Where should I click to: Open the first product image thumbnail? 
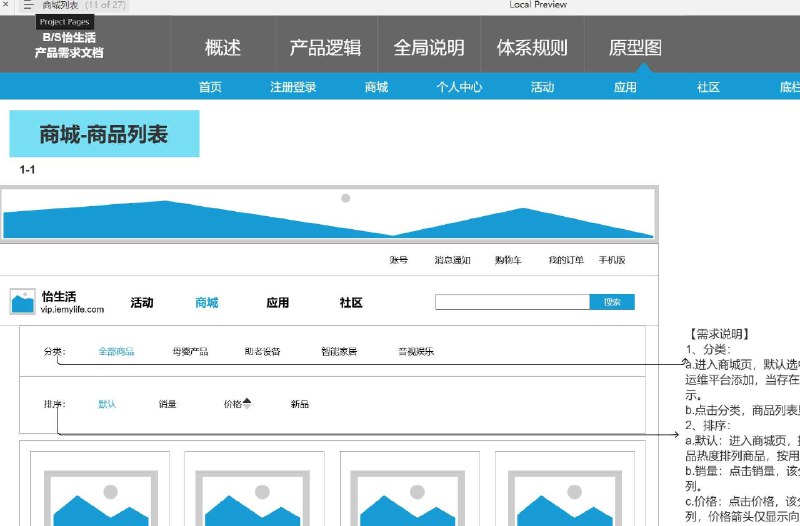click(x=101, y=498)
